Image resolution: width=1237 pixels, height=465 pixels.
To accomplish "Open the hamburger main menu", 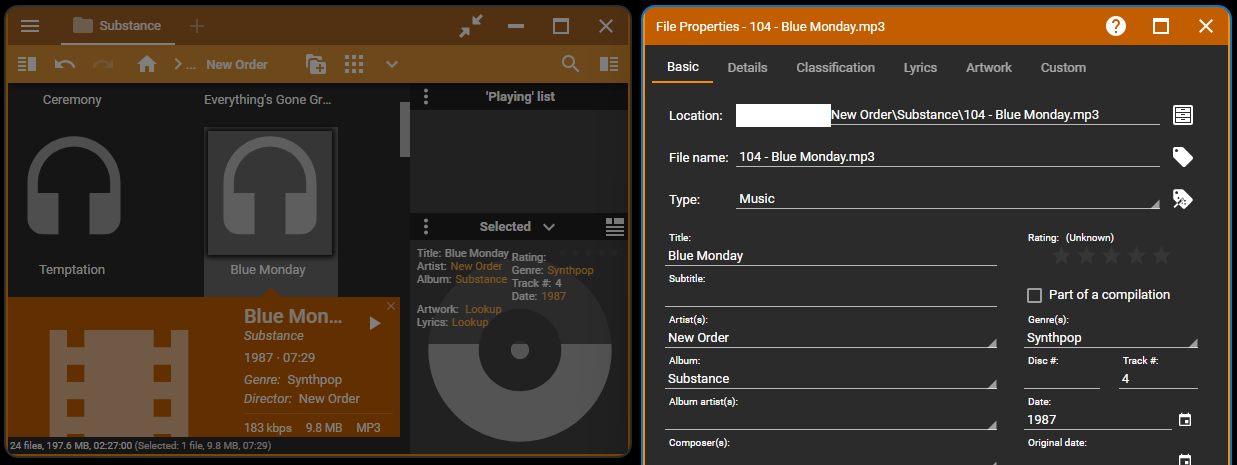I will click(30, 26).
